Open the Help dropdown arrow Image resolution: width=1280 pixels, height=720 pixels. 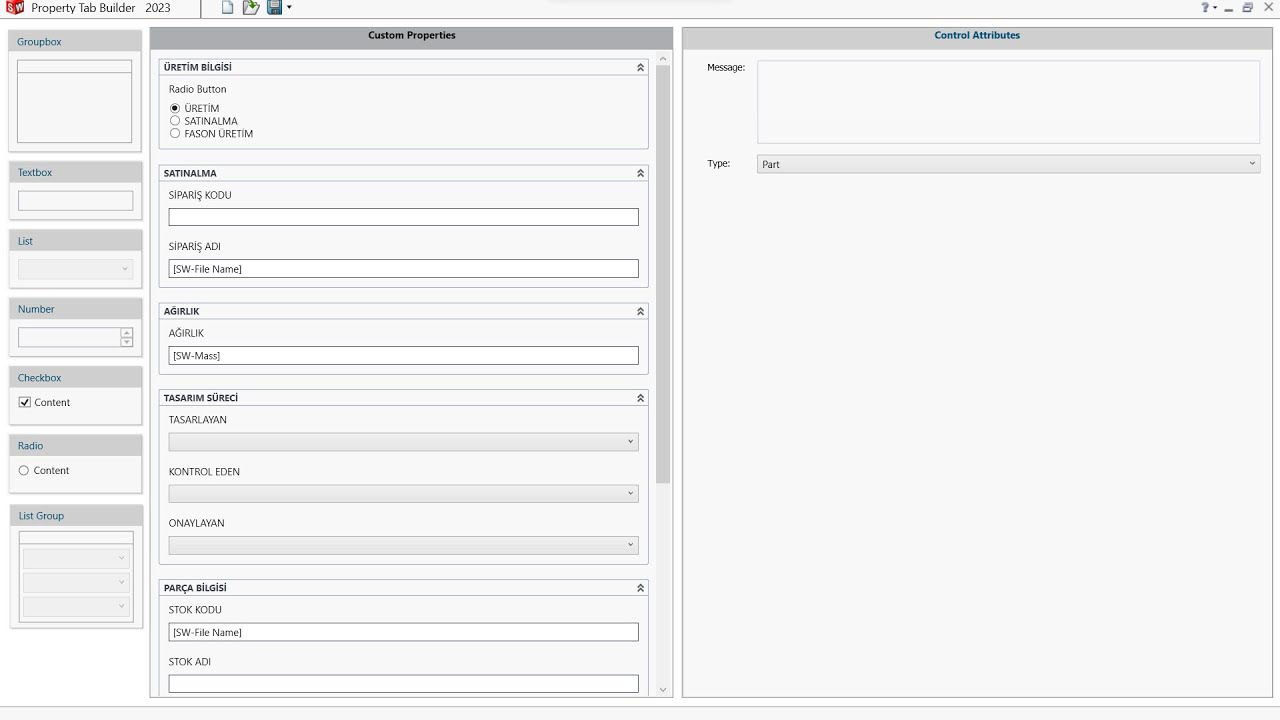(x=1215, y=8)
